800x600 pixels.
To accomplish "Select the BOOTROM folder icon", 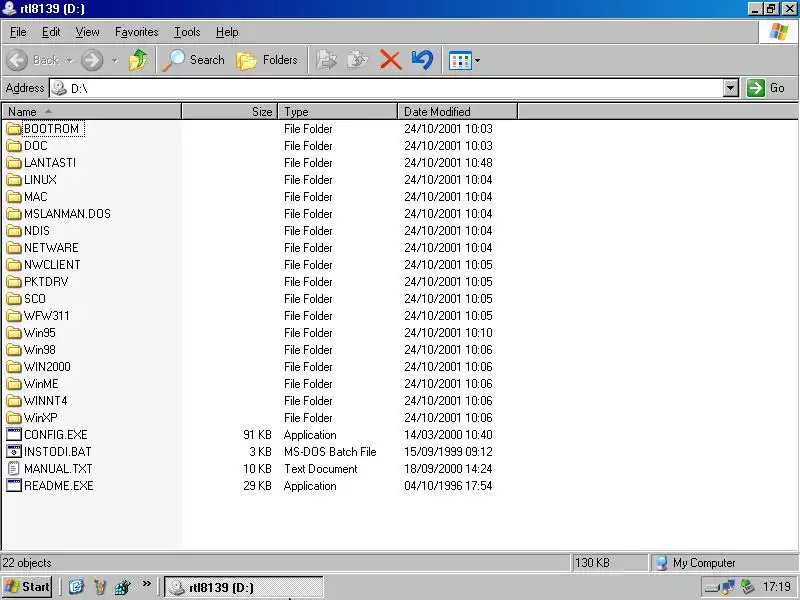I will (x=14, y=129).
